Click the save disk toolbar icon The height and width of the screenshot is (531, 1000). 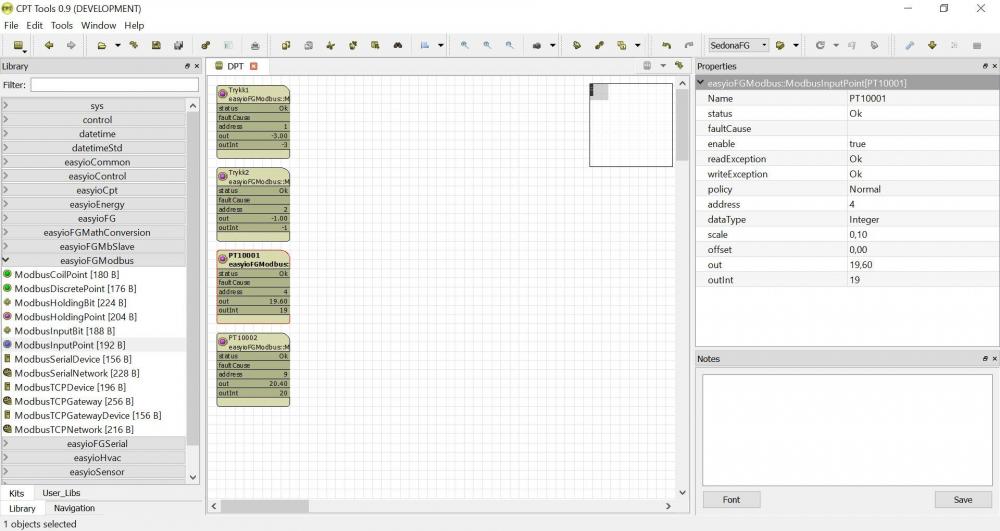pyautogui.click(x=156, y=45)
